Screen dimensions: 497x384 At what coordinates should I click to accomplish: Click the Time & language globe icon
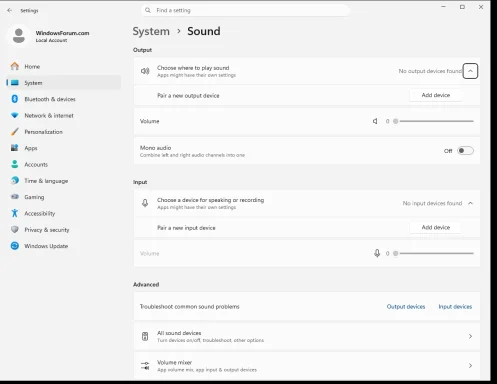tap(15, 180)
